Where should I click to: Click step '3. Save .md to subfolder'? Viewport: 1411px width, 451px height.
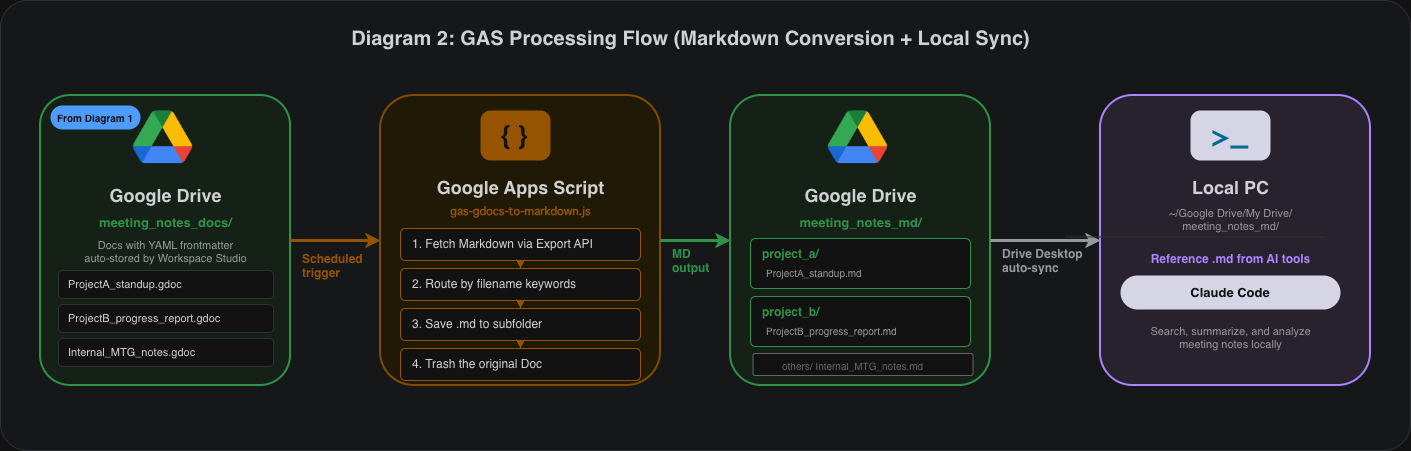520,324
